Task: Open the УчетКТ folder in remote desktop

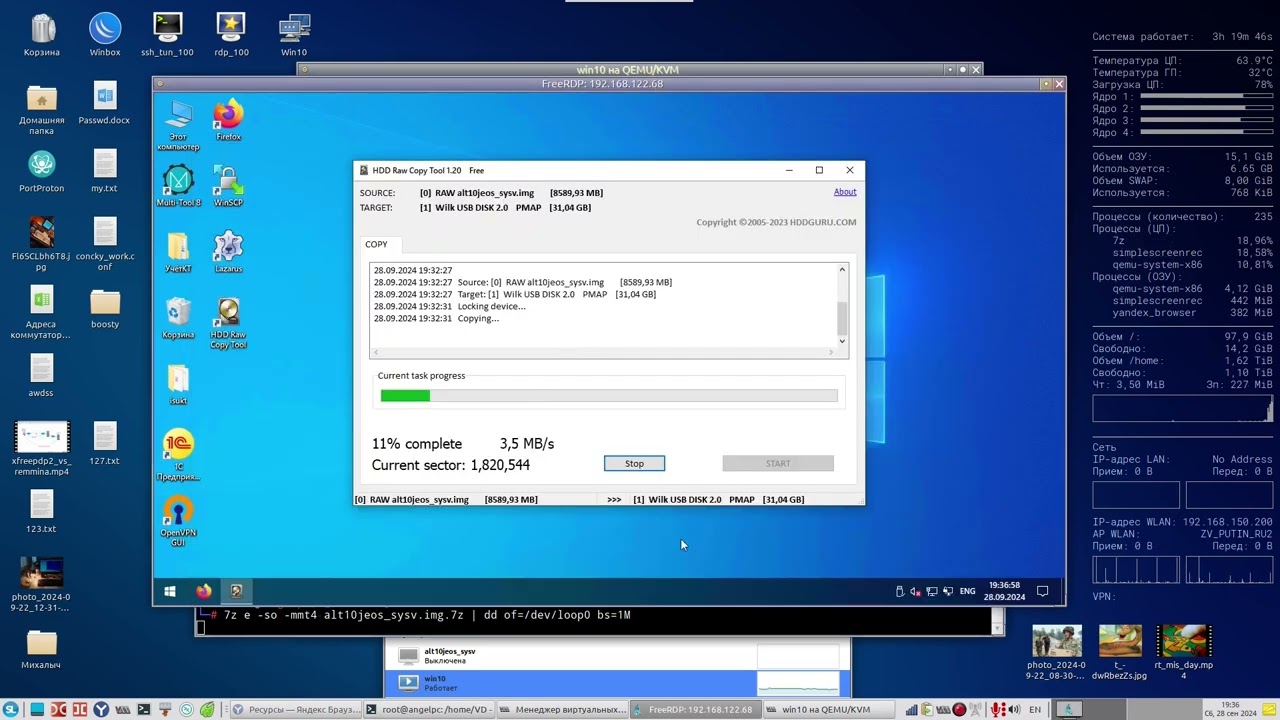Action: [178, 252]
